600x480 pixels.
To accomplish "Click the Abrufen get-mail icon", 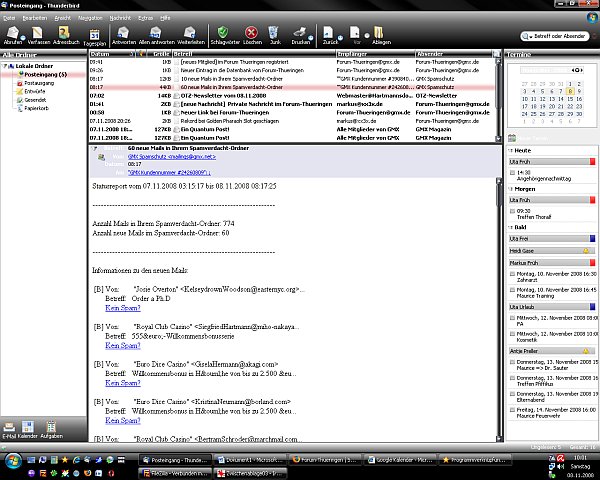I will (x=13, y=33).
